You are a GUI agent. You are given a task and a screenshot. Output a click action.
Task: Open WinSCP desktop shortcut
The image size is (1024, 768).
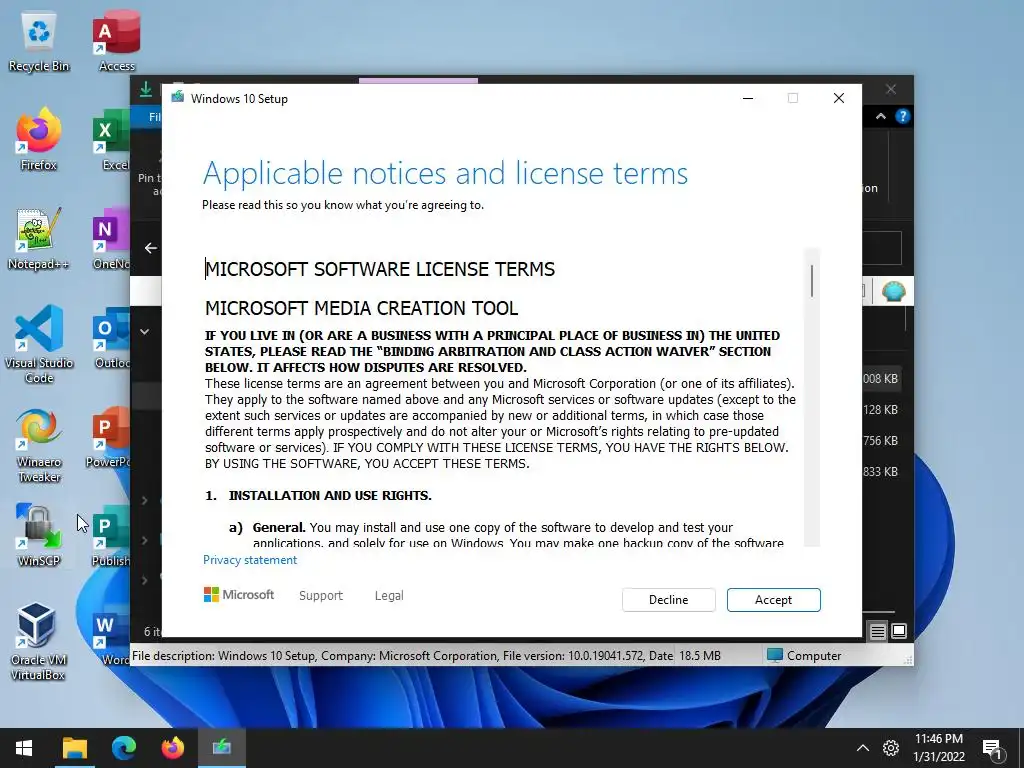pos(39,536)
